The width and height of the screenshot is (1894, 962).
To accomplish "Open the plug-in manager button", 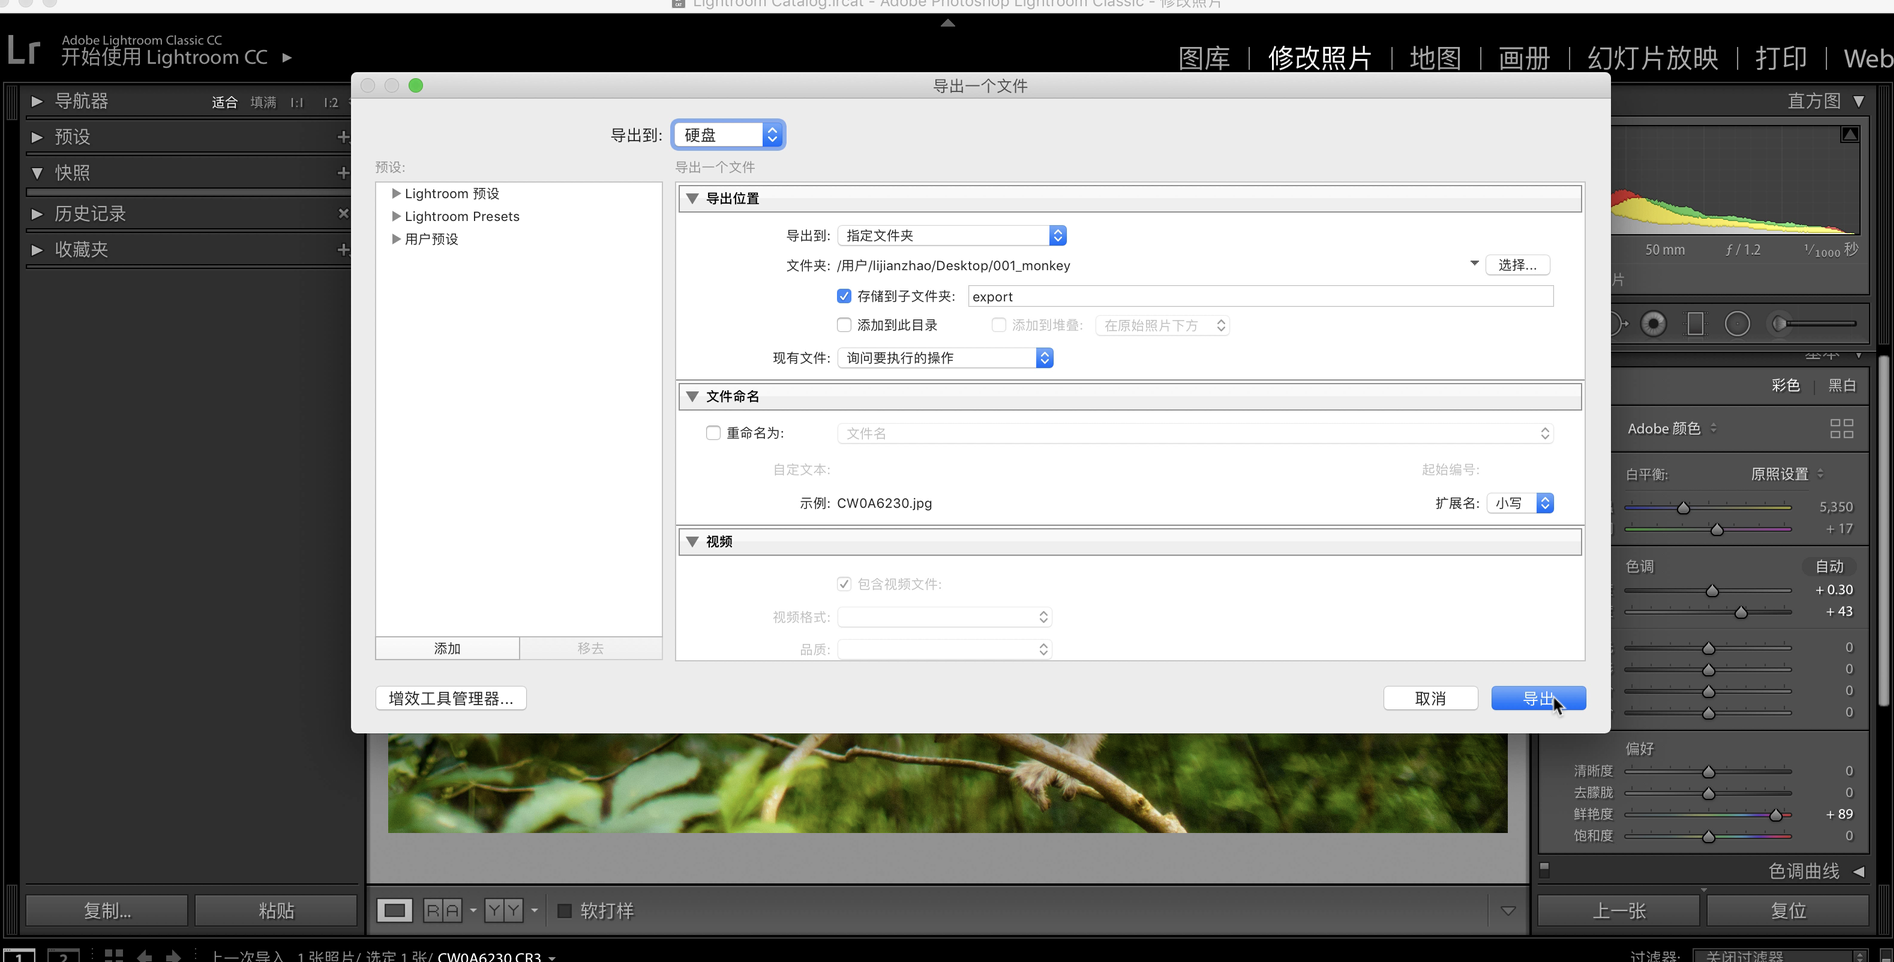I will click(x=451, y=698).
